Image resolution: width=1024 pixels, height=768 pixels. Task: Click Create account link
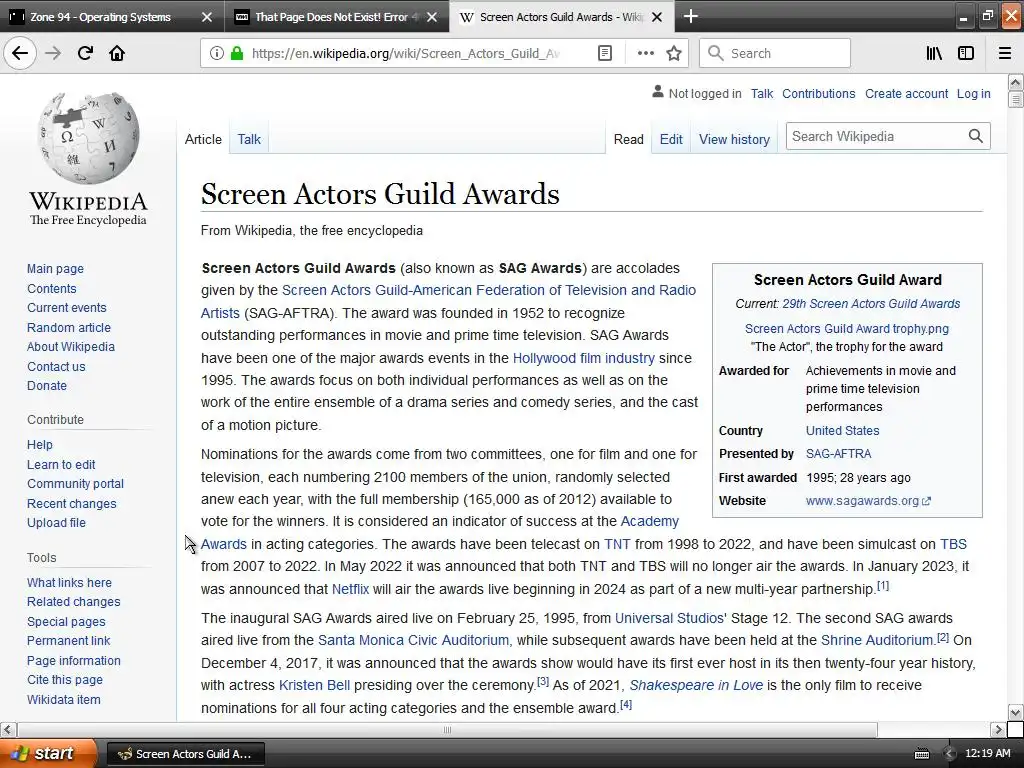(906, 93)
